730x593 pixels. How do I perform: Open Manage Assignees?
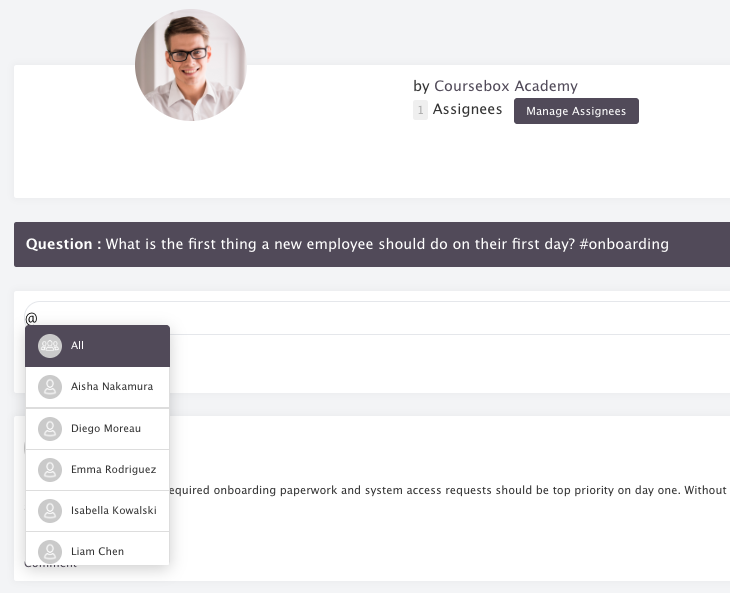tap(576, 111)
